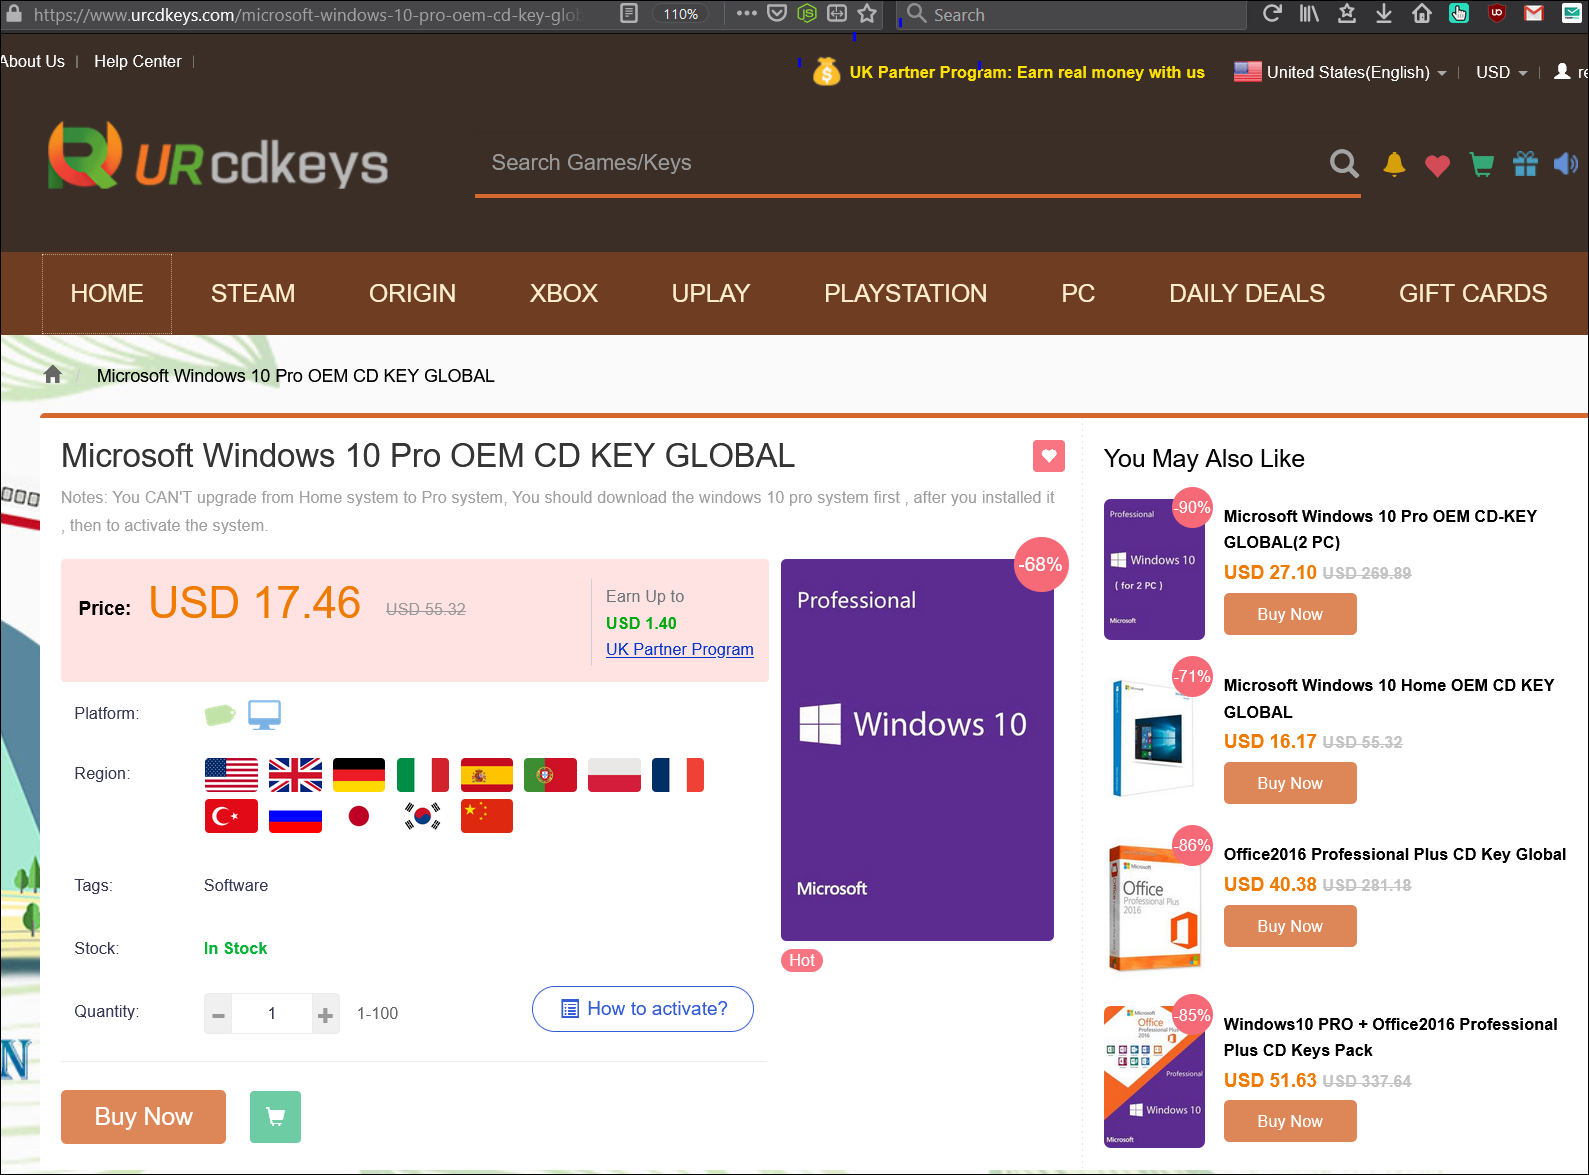
Task: Bookmark page with star icon
Action: point(867,14)
